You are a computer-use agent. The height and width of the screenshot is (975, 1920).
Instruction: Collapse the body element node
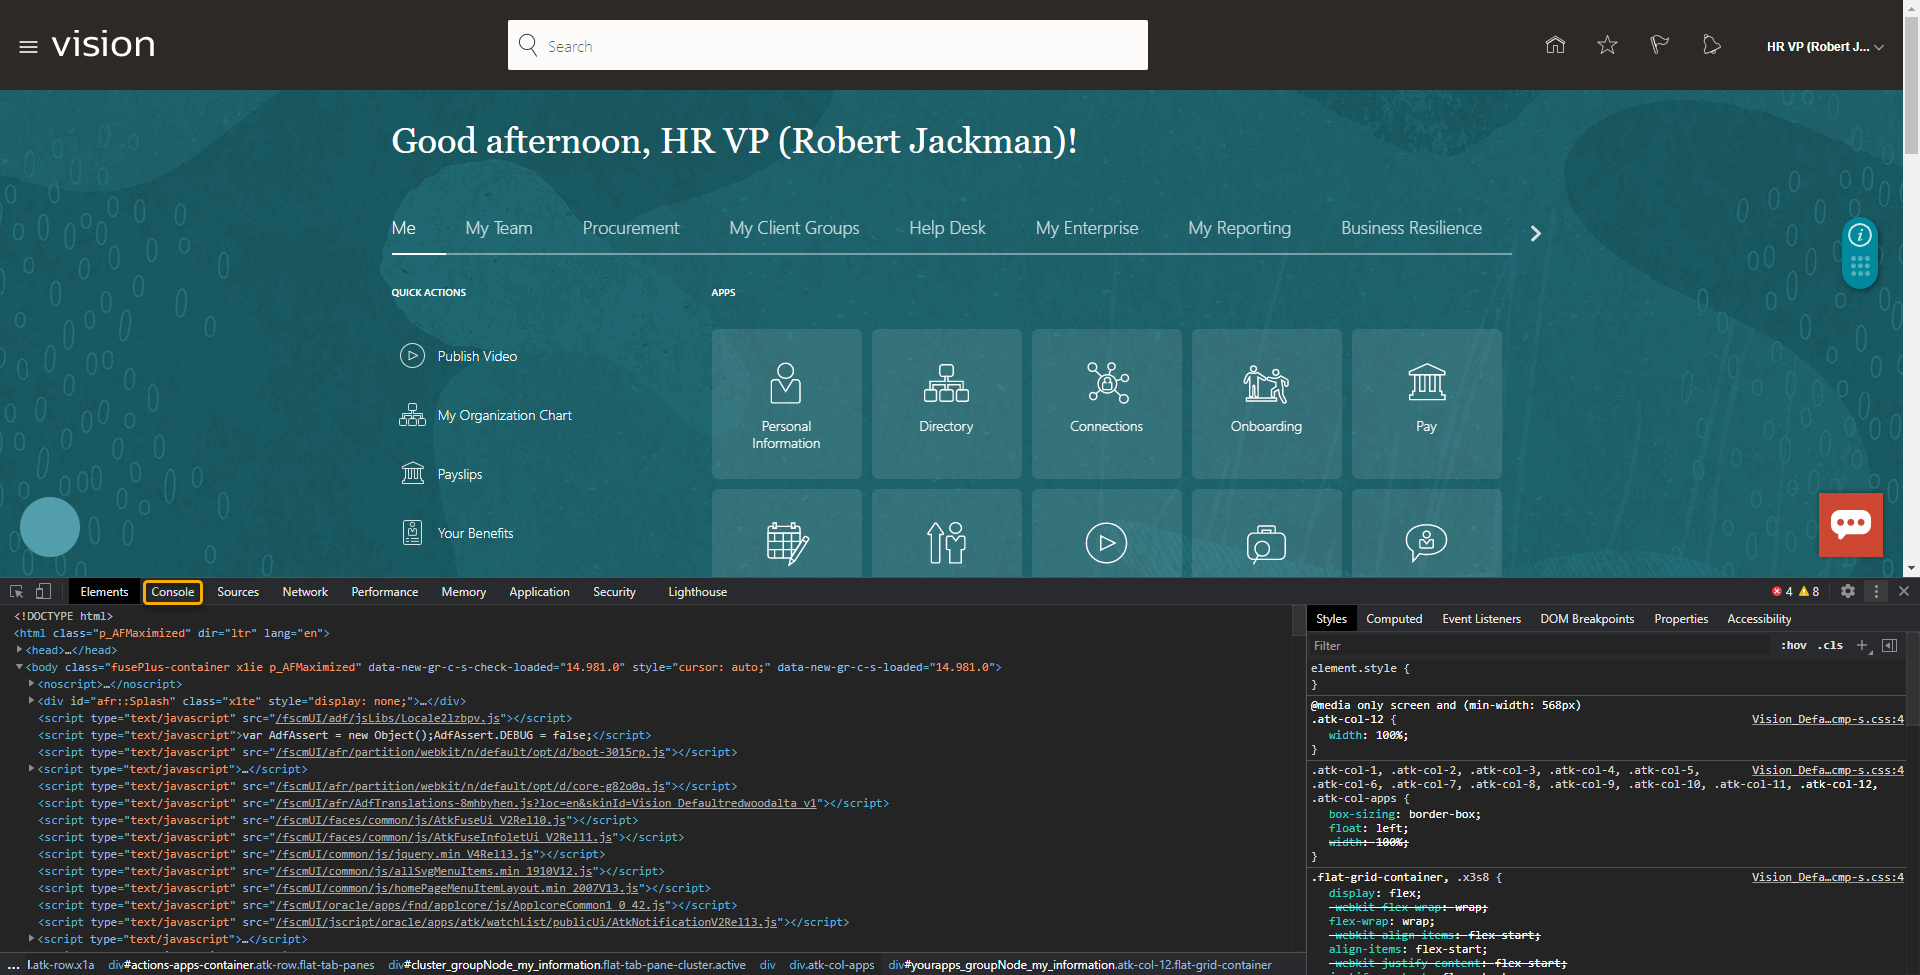(19, 667)
